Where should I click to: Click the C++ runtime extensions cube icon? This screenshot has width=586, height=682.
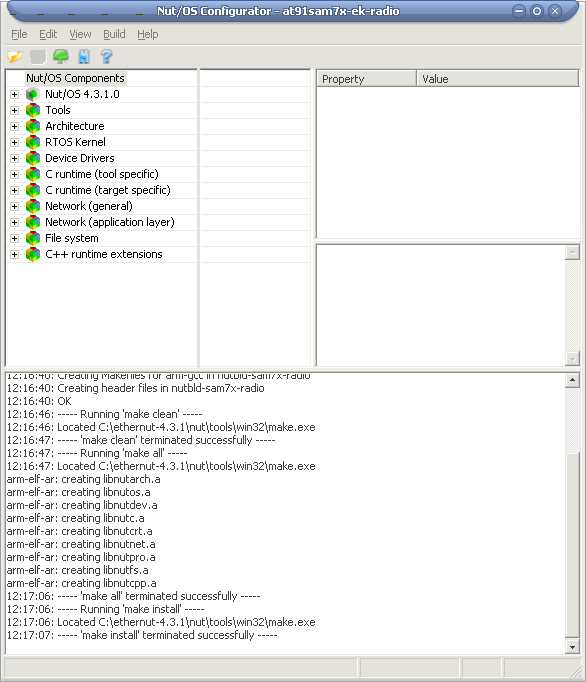(x=33, y=254)
